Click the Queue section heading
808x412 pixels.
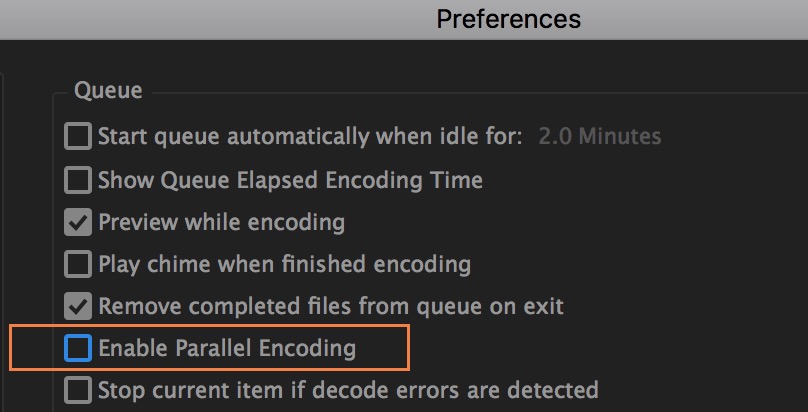[108, 91]
